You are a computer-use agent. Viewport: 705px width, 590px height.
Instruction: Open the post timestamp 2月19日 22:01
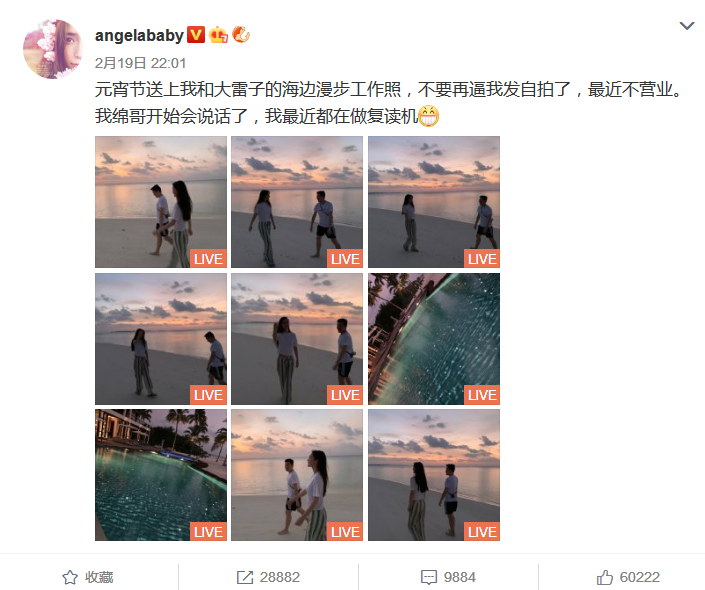[x=140, y=63]
